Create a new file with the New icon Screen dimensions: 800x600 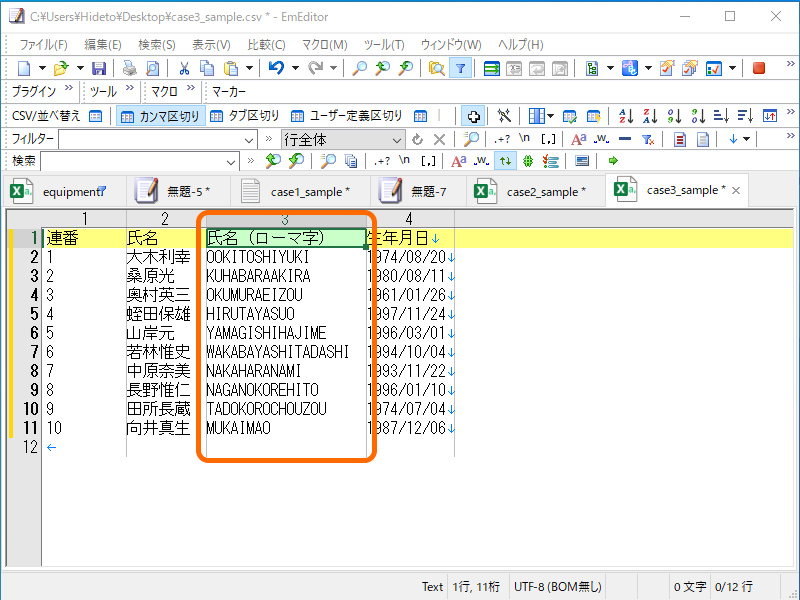[24, 68]
